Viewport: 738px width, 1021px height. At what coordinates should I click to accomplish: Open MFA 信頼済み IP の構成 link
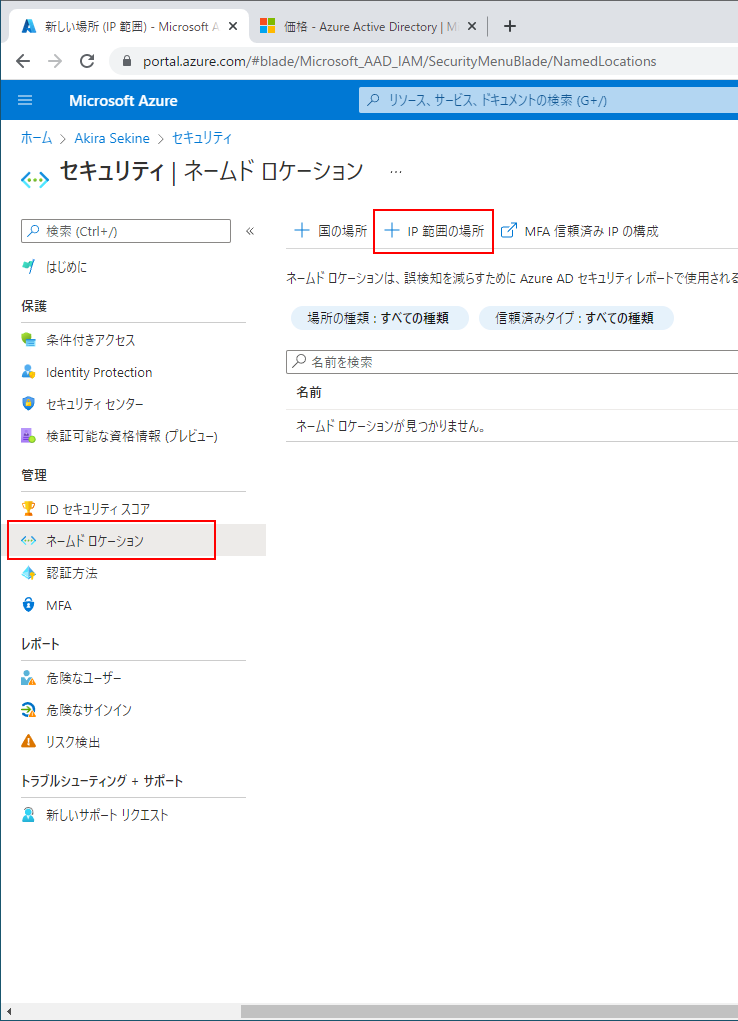(580, 231)
